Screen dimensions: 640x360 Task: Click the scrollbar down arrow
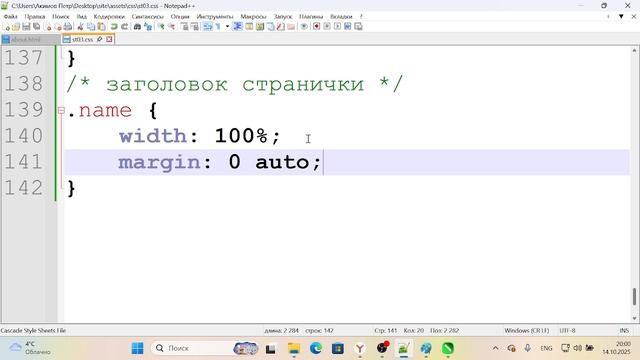coord(634,318)
